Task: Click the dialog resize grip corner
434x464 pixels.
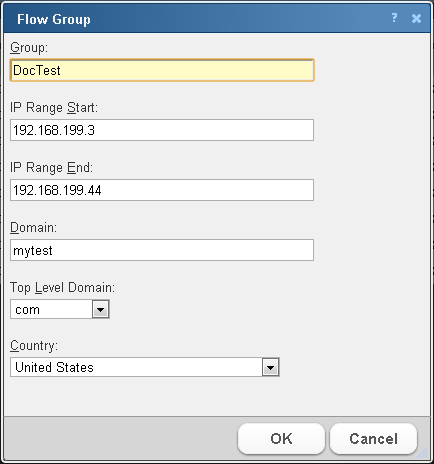Action: (424, 453)
